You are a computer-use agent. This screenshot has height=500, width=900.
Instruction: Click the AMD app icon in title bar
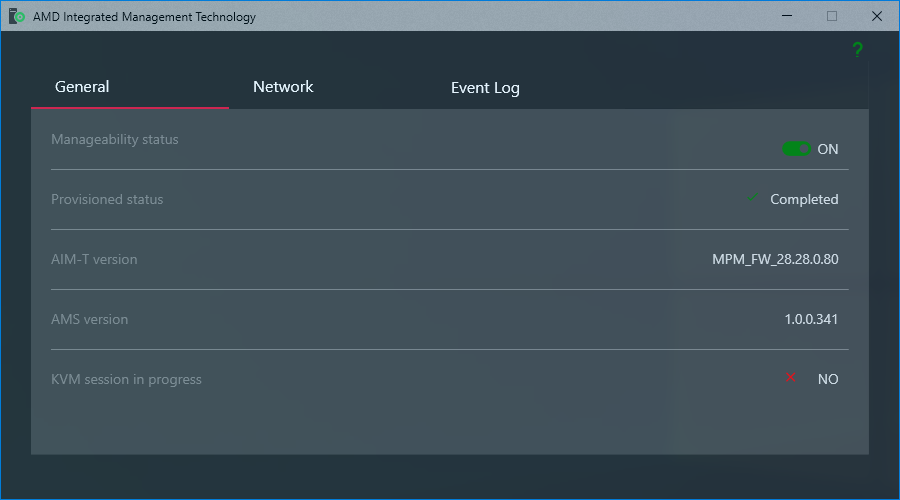click(x=17, y=16)
